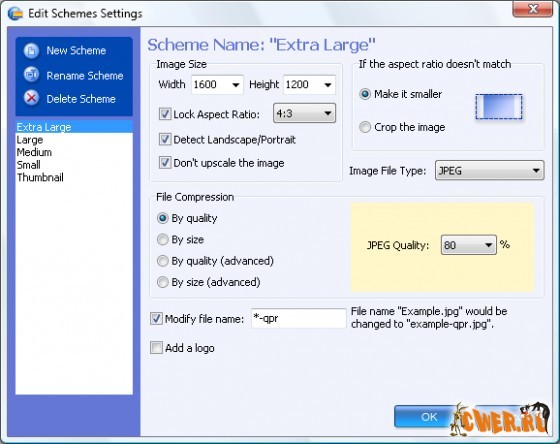Click the red Delete Scheme icon
This screenshot has height=444, width=560.
point(31,98)
